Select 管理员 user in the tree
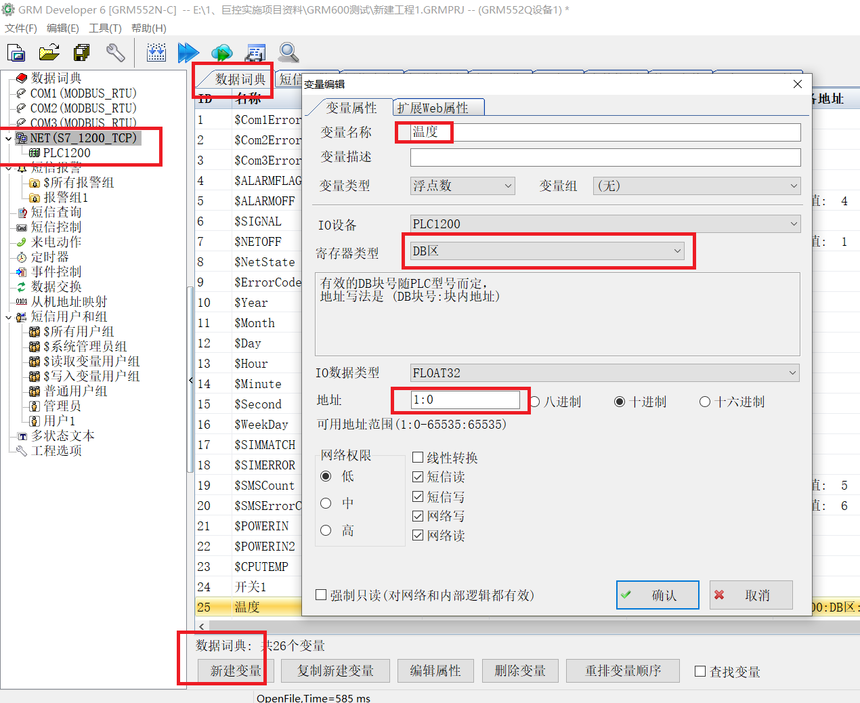 (x=62, y=406)
